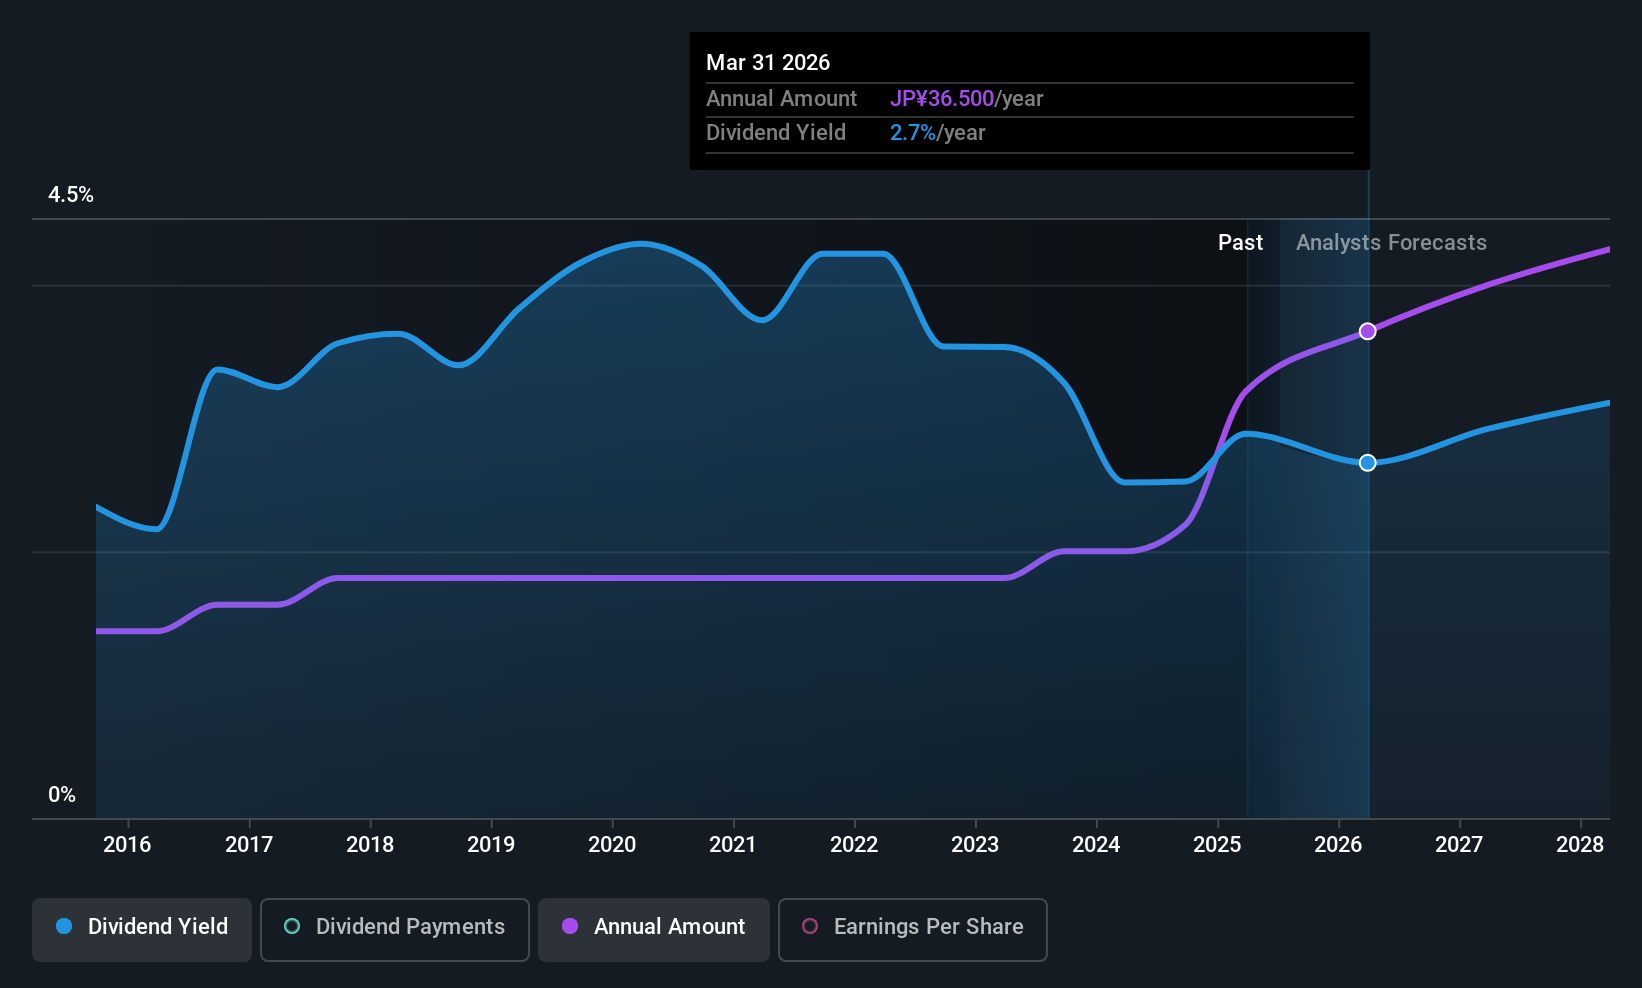The image size is (1642, 988).
Task: Select the purple data point marker on Annual Amount line
Action: [x=1367, y=331]
